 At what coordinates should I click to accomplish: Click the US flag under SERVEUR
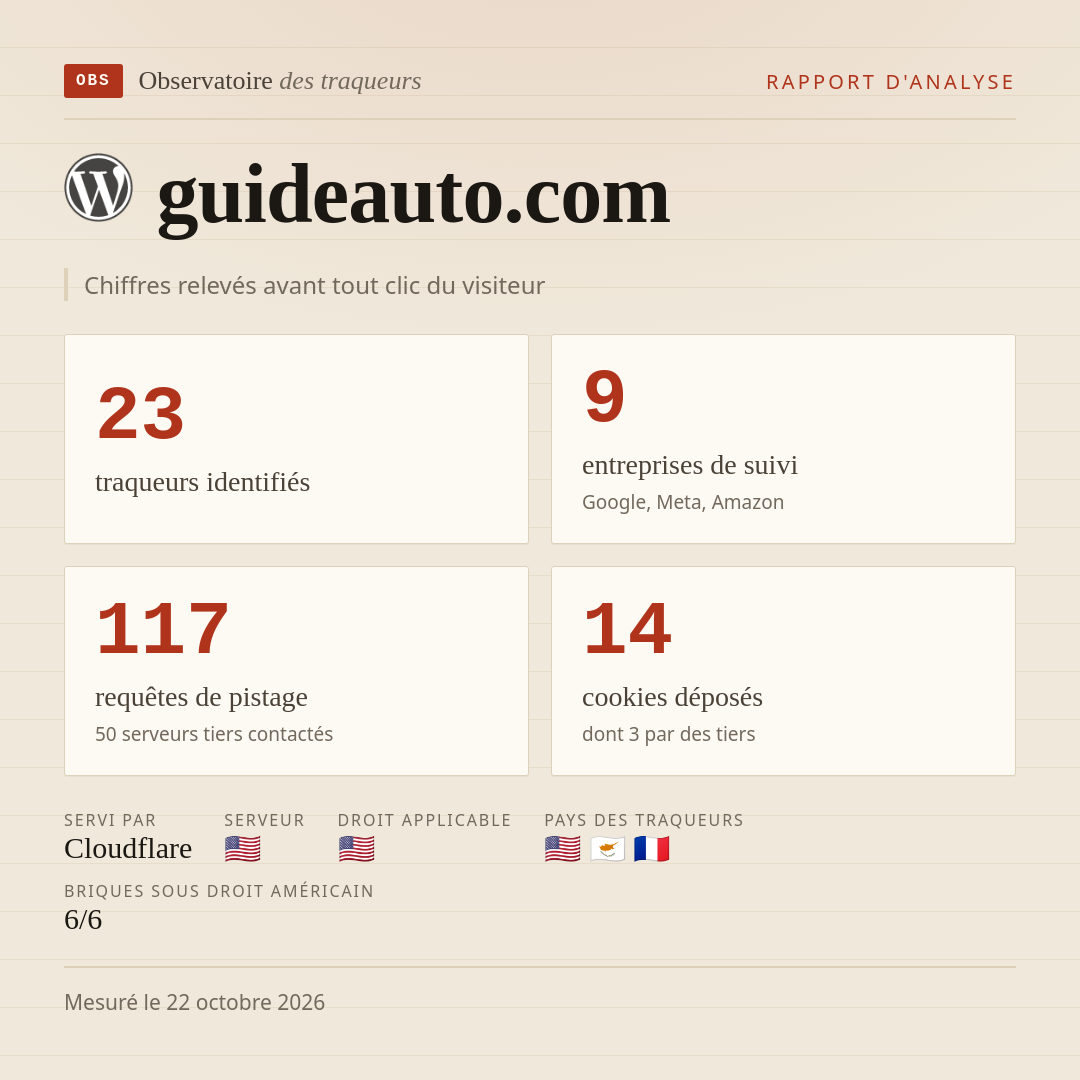coord(242,849)
